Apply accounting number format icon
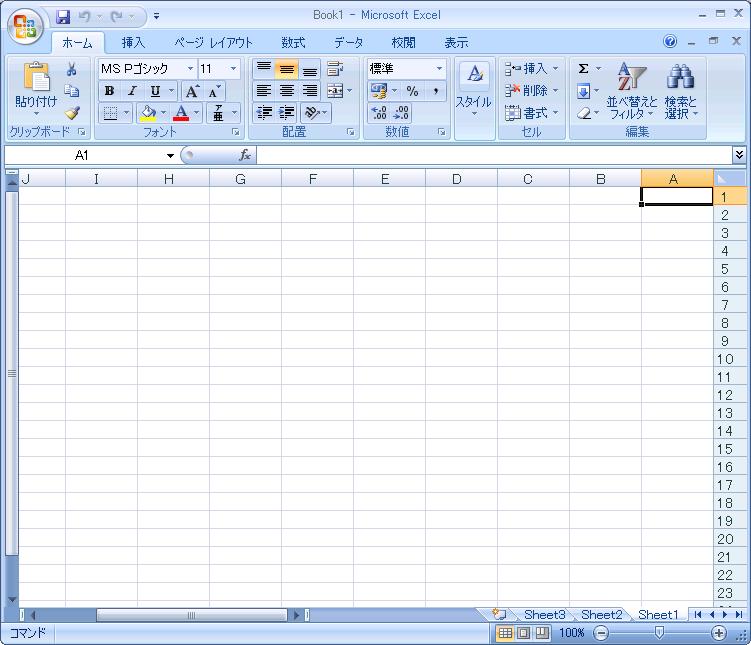The width and height of the screenshot is (751, 645). click(x=379, y=91)
